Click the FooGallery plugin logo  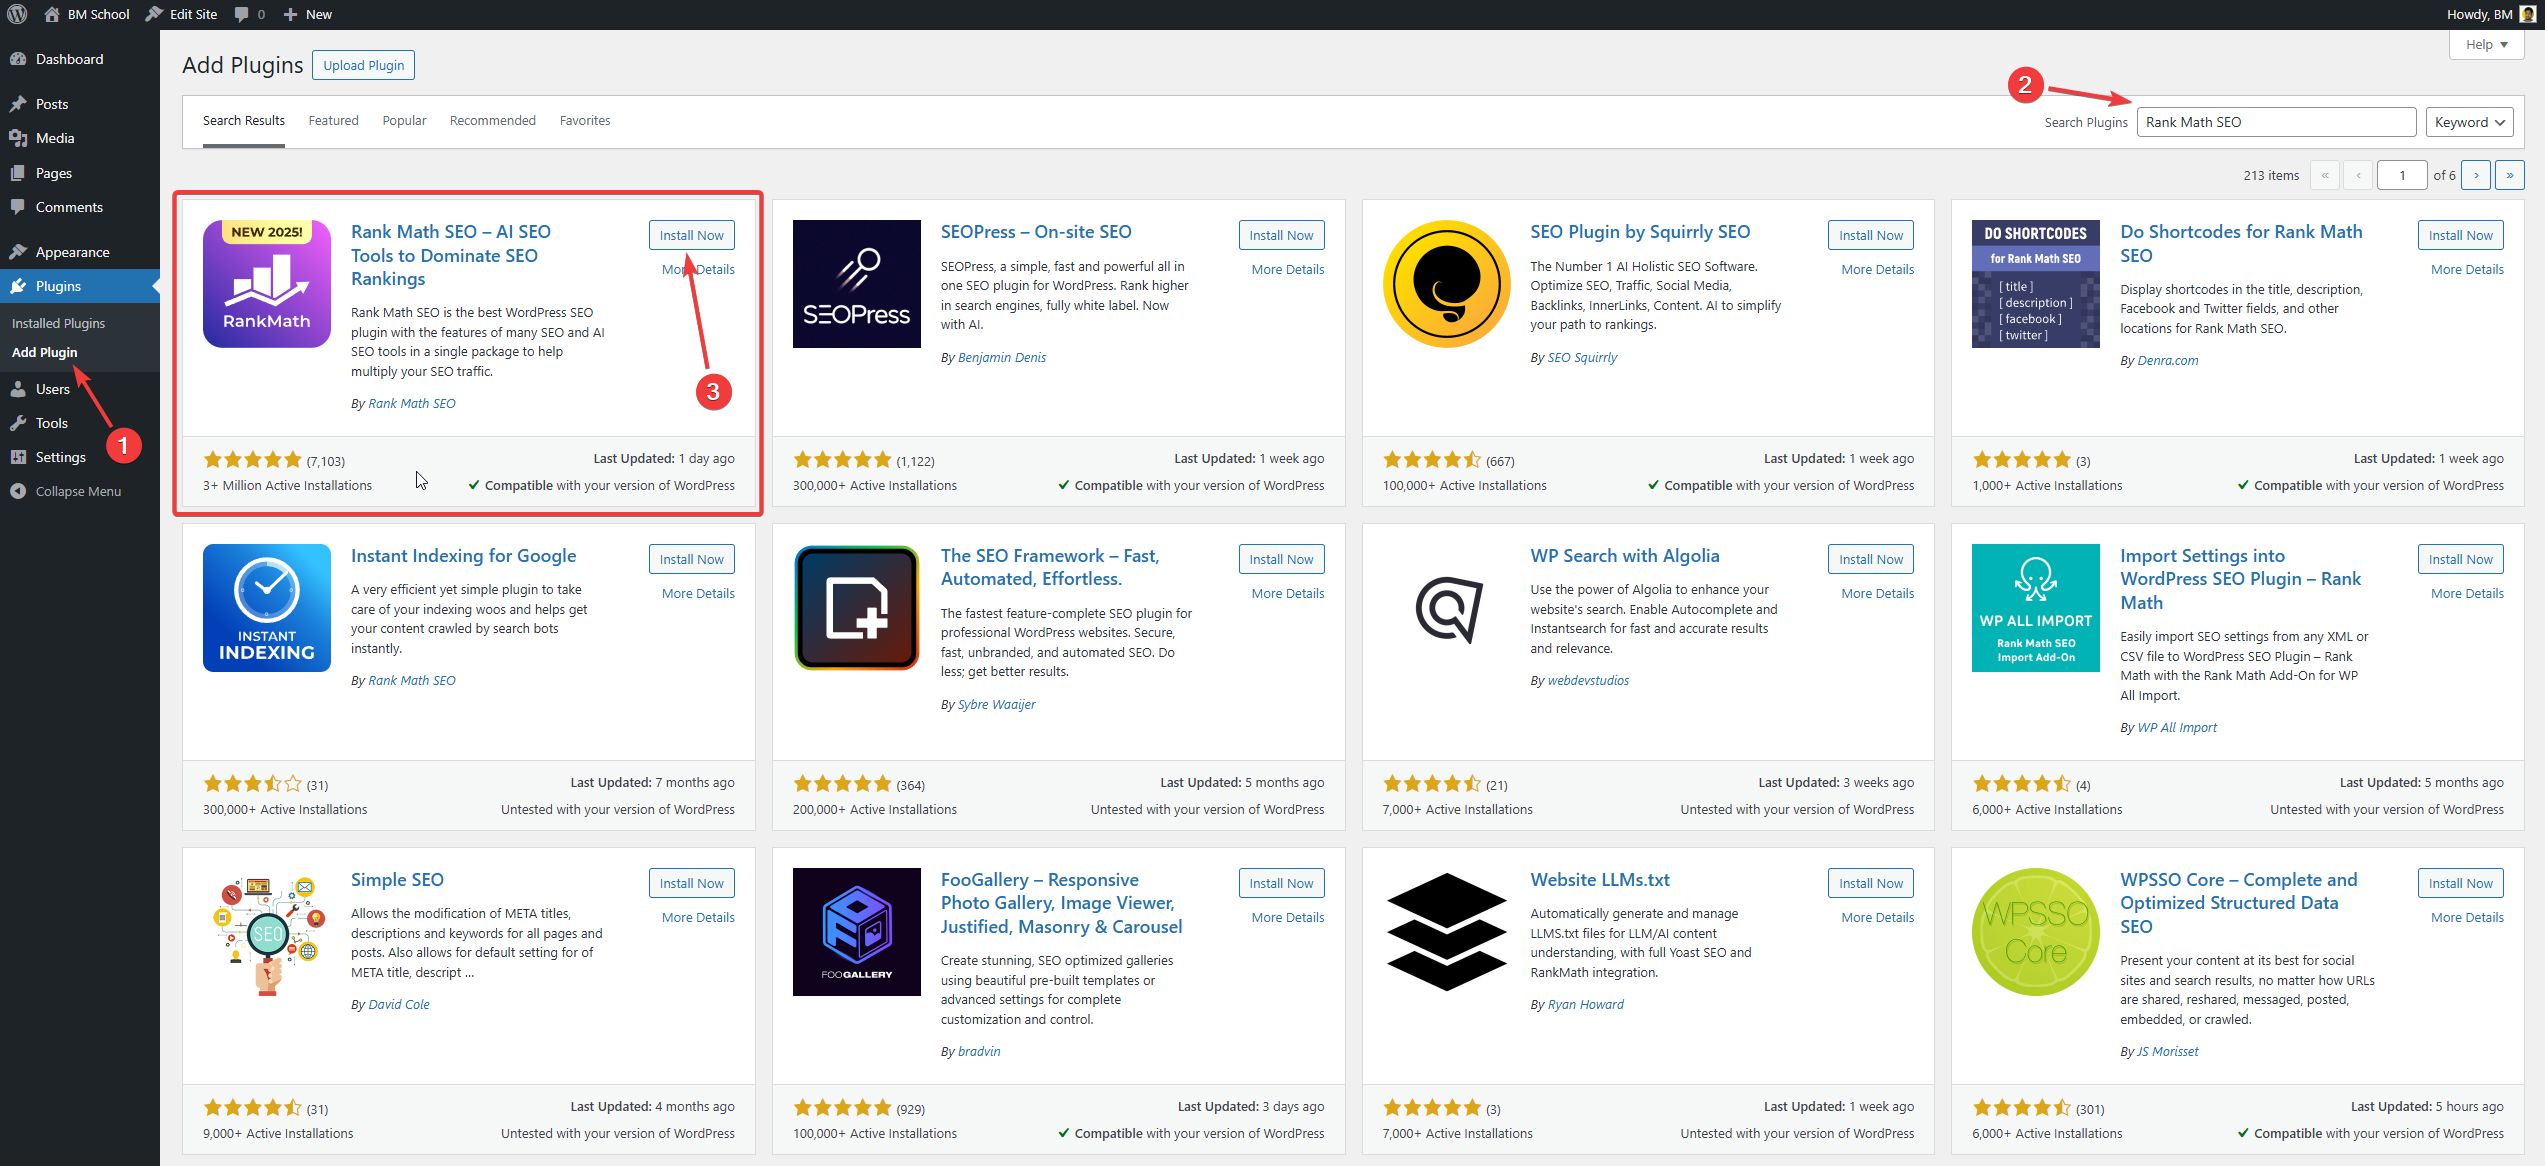[x=857, y=932]
